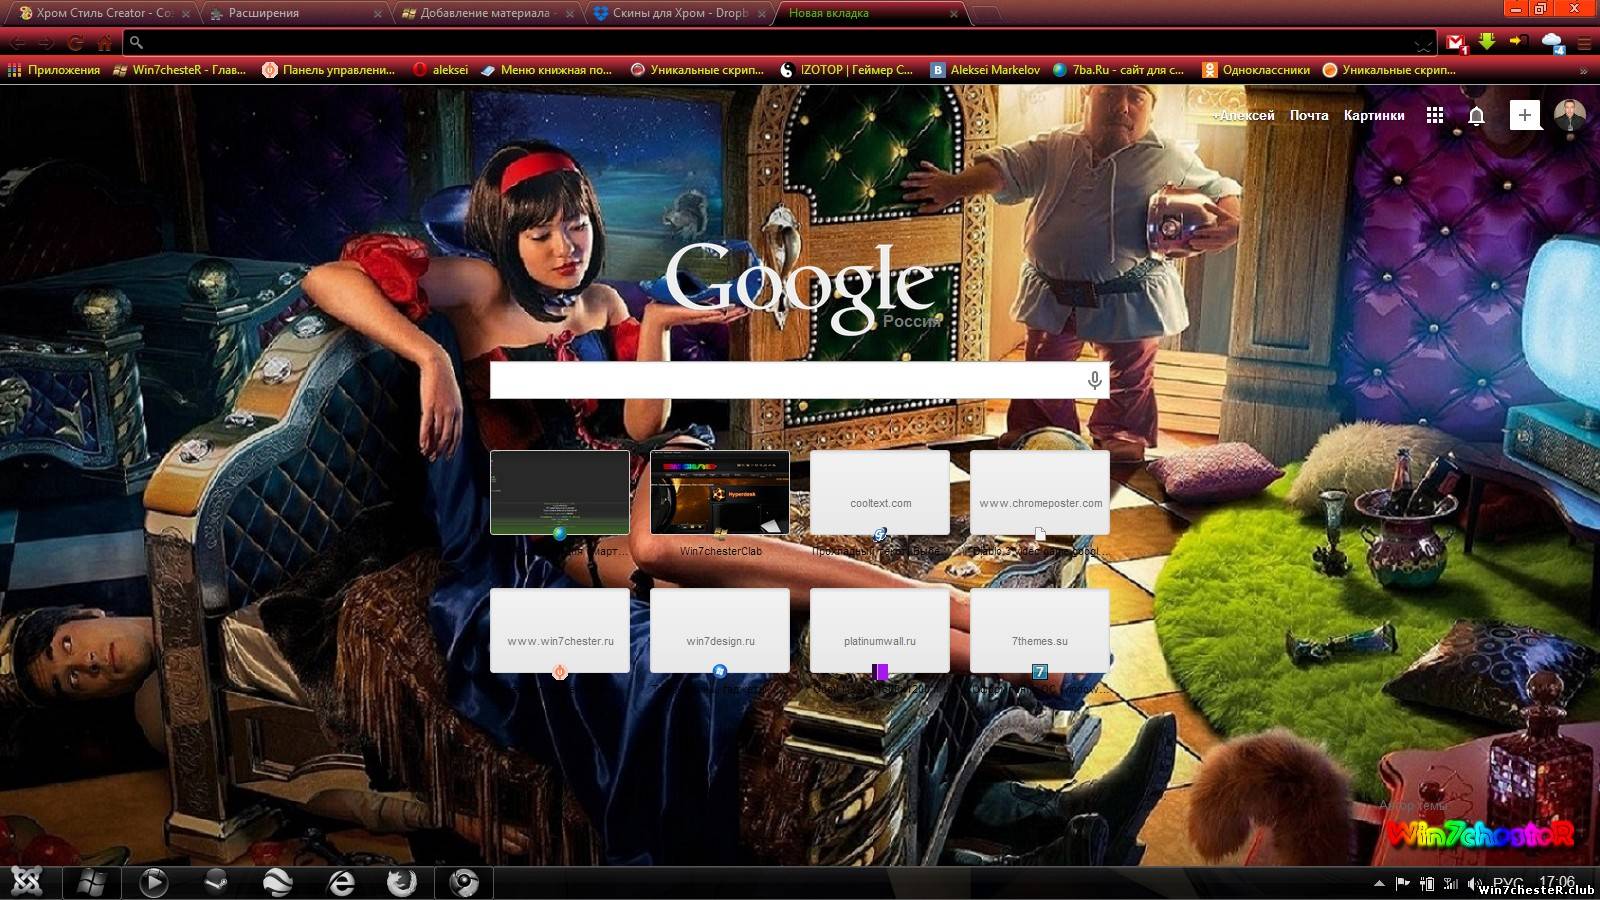Open IZOTOP Геймер bookmark

tap(846, 70)
